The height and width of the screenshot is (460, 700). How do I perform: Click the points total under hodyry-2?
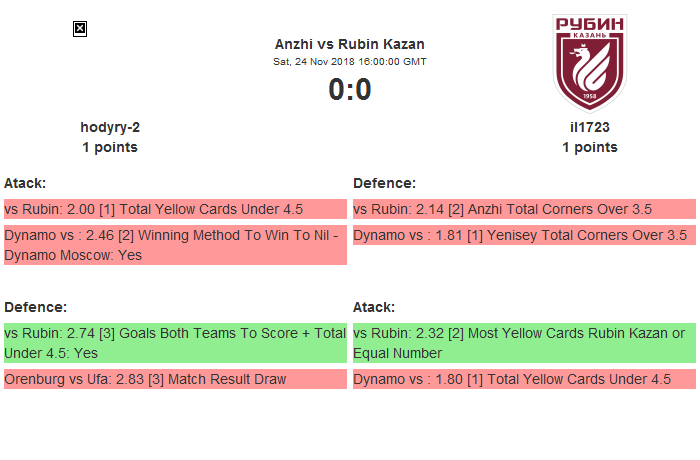pos(110,147)
